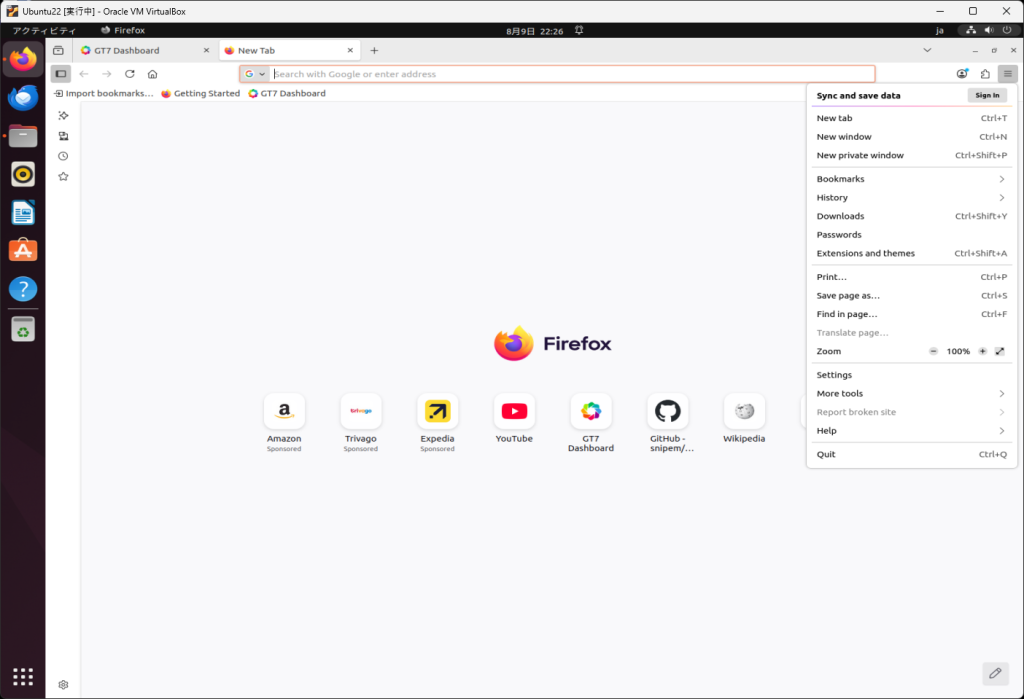This screenshot has height=699, width=1024.
Task: Open Passwords from the menu
Action: pyautogui.click(x=912, y=235)
